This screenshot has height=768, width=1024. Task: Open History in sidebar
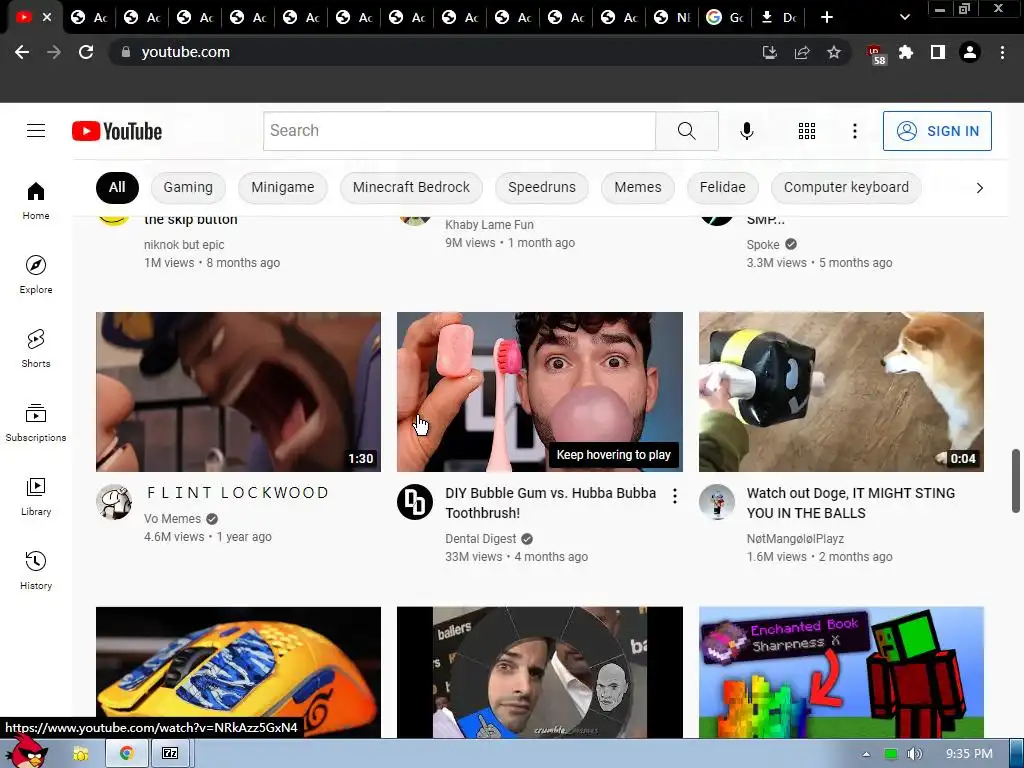[x=36, y=570]
